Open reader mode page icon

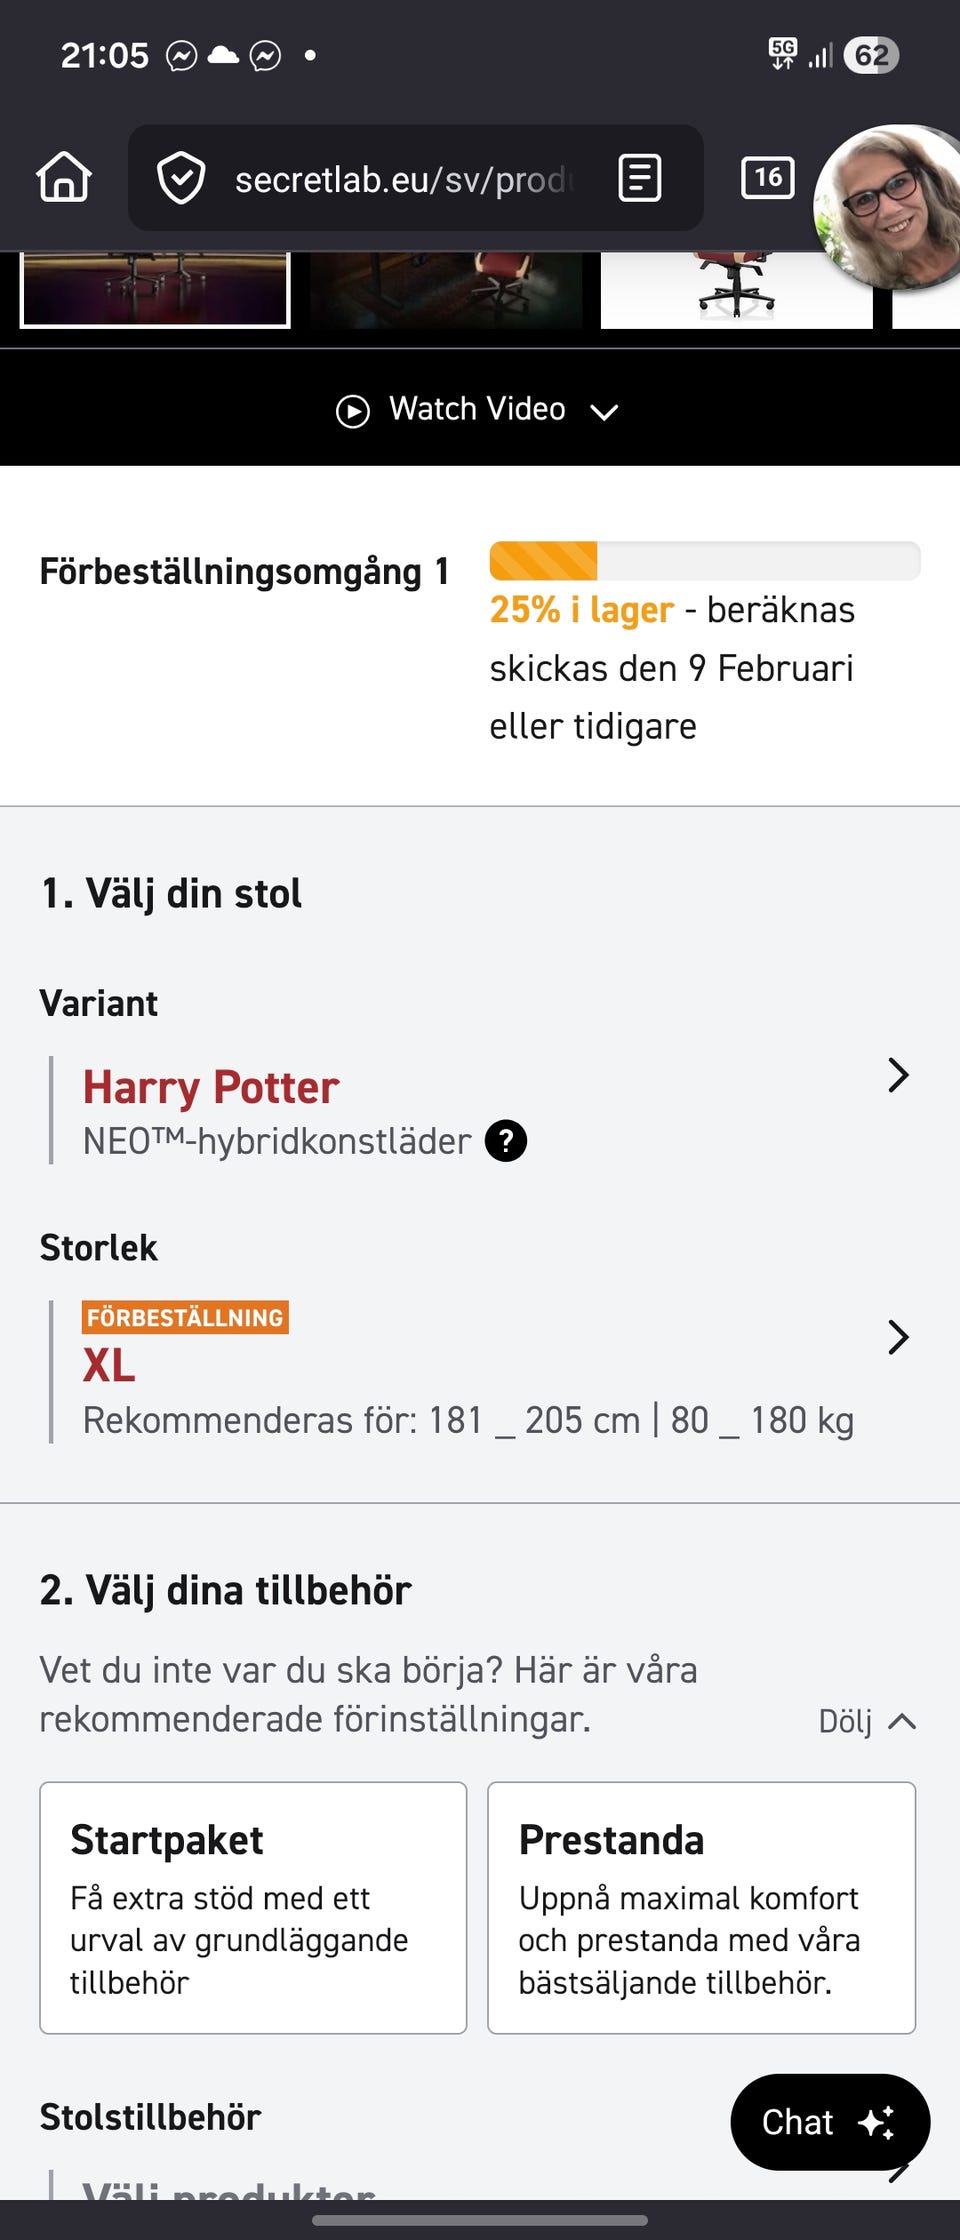640,178
